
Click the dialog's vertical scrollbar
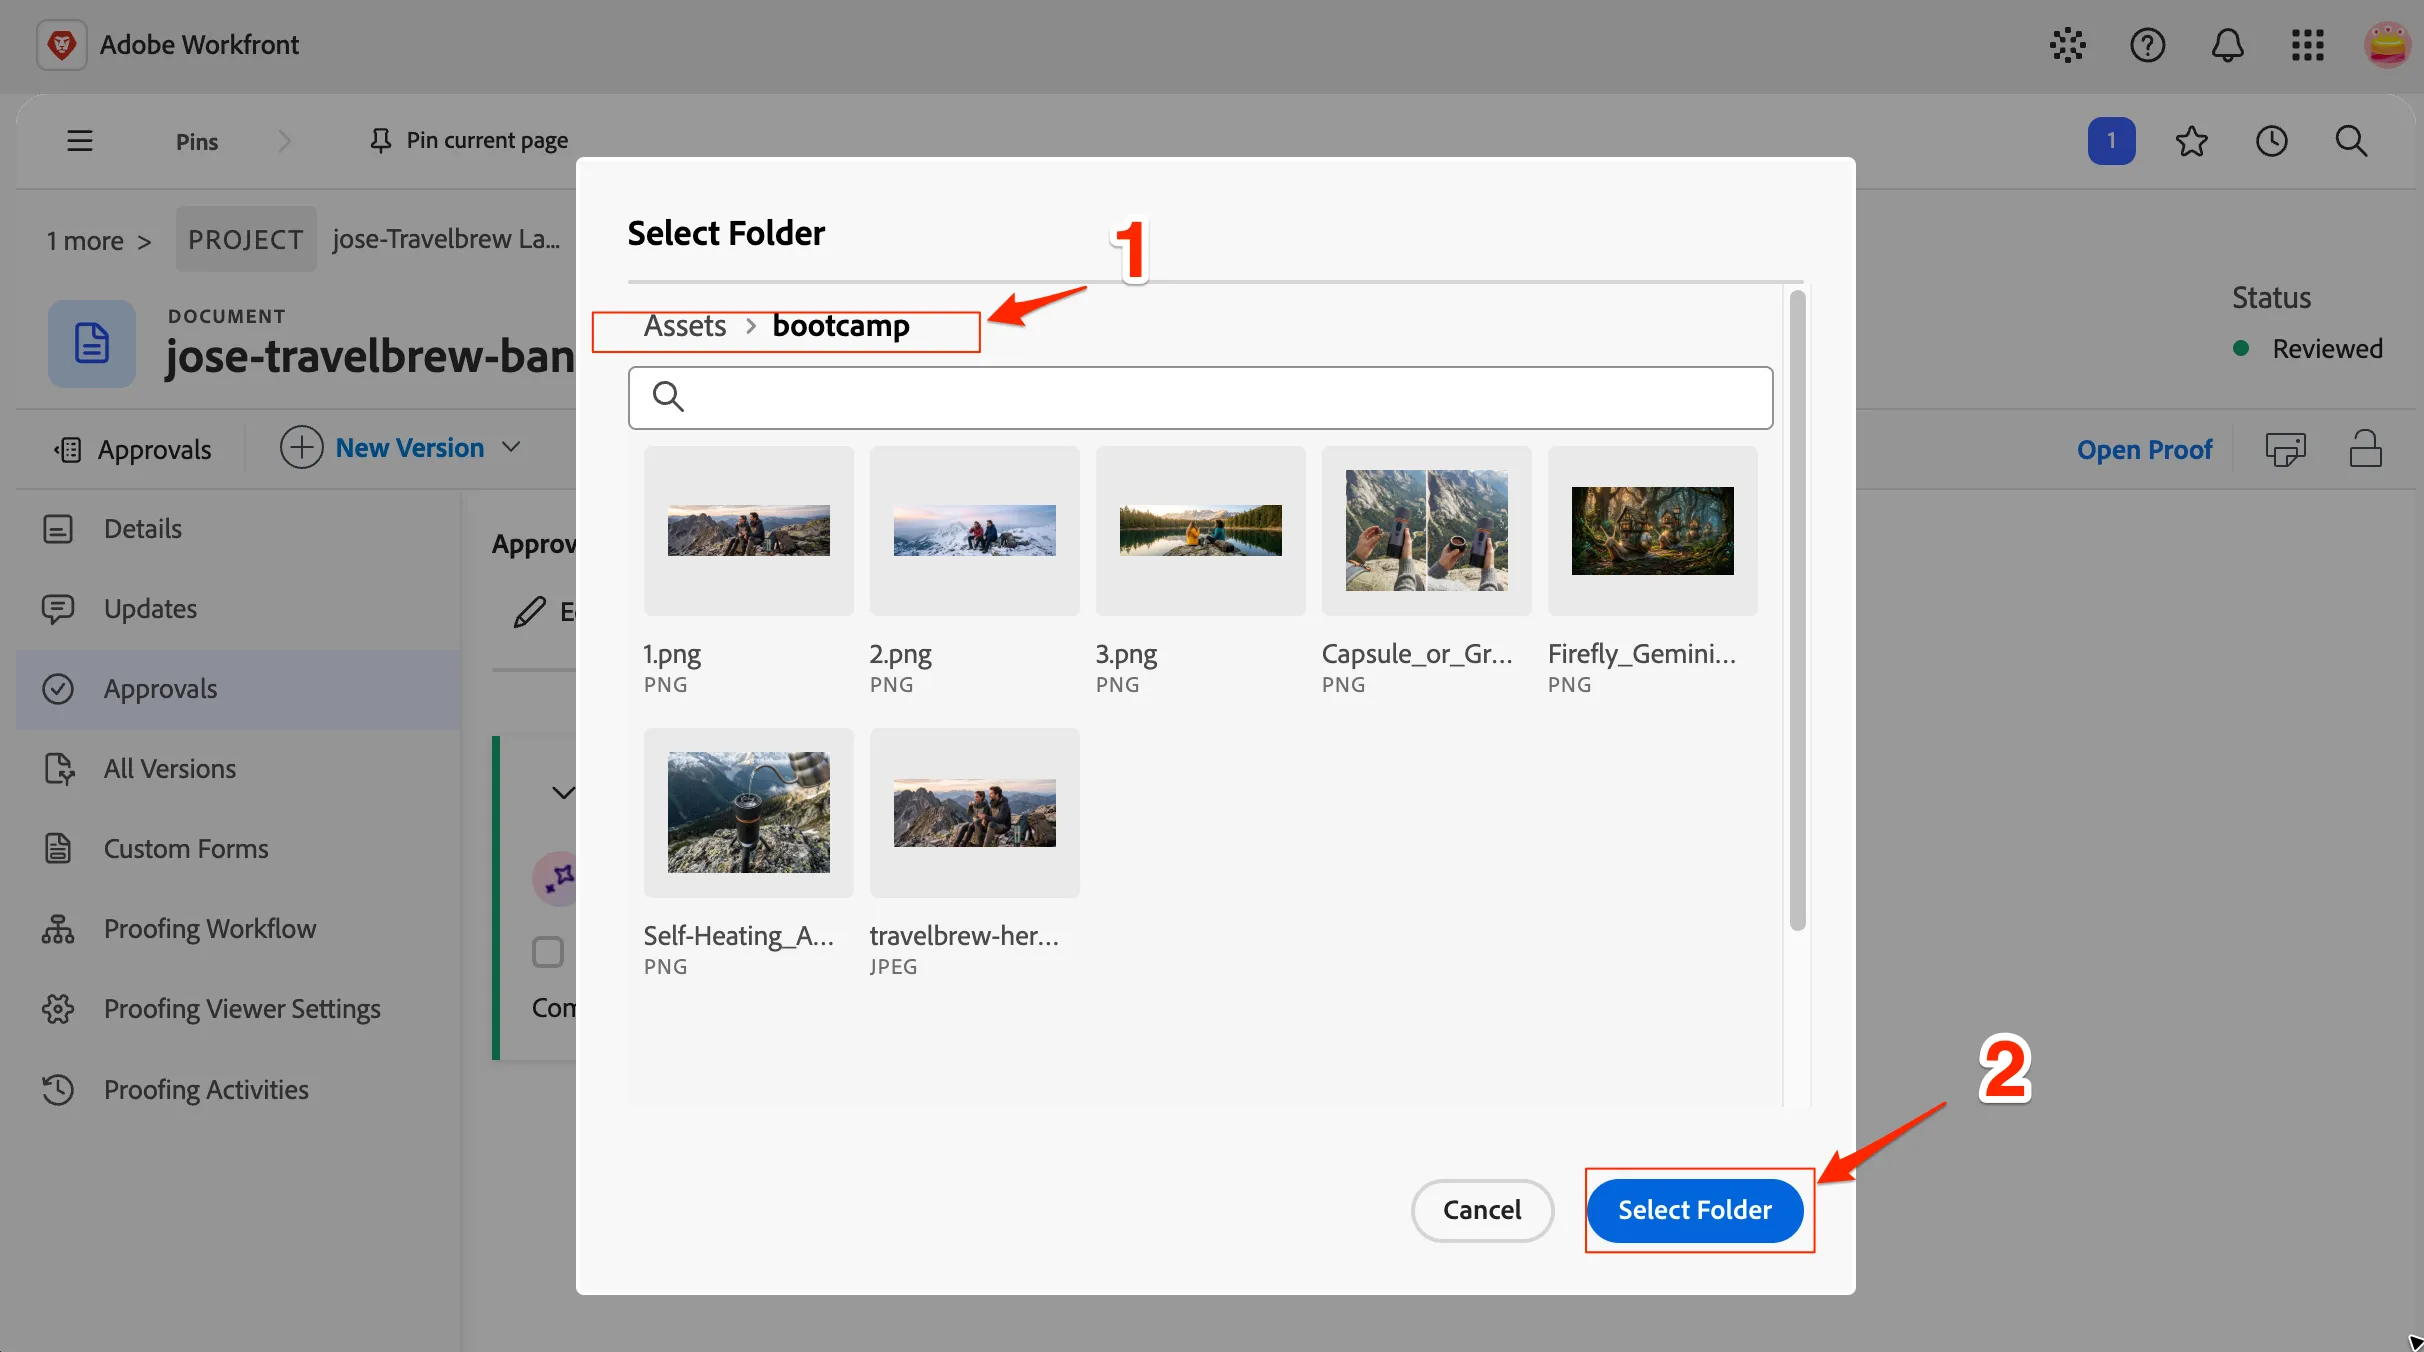(x=1797, y=610)
